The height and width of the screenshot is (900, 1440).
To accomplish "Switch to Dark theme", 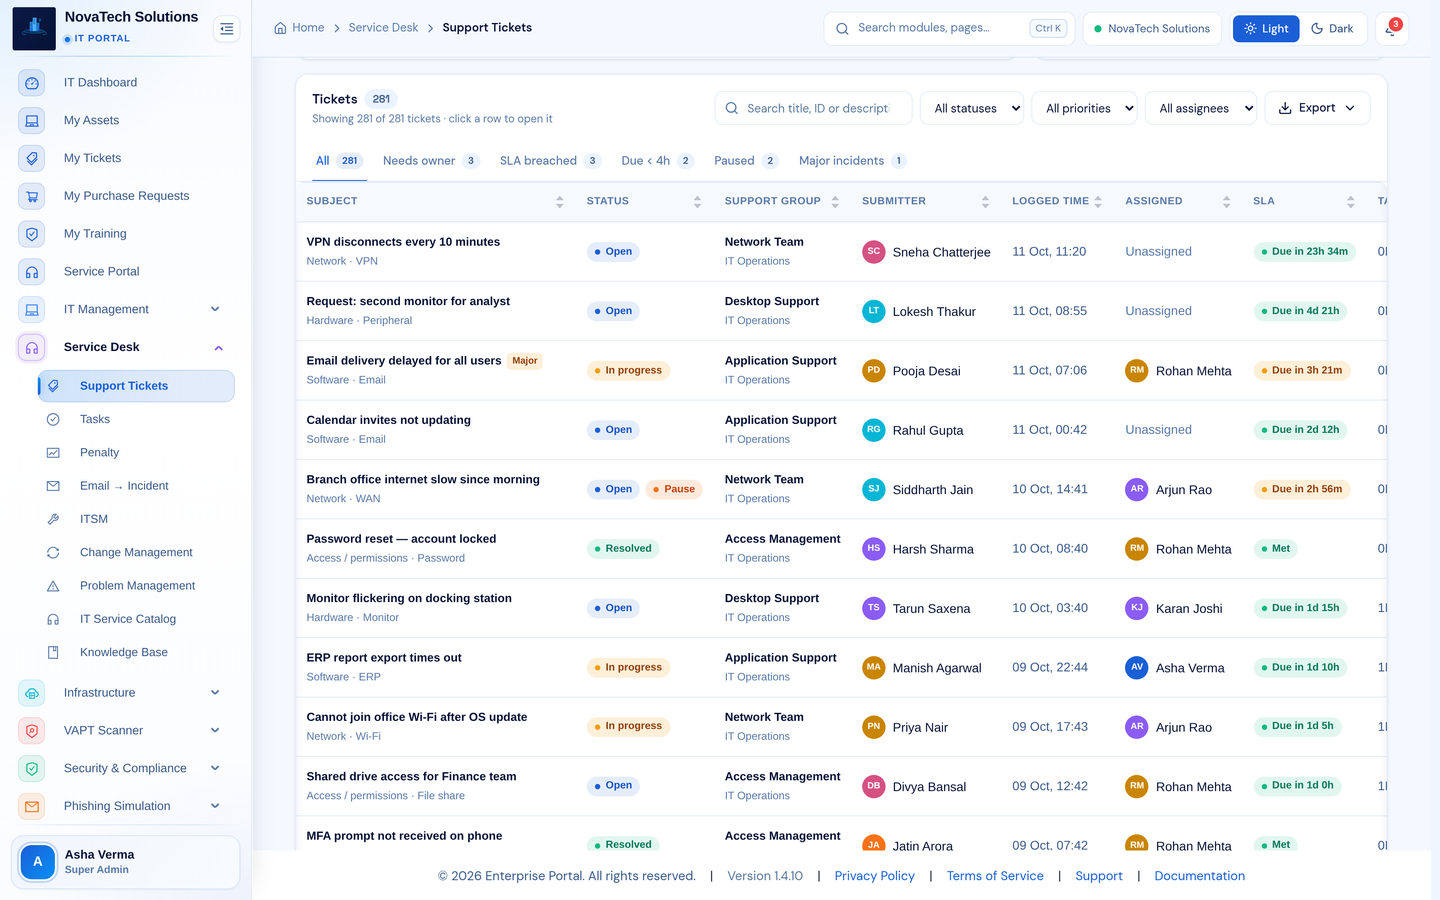I will pyautogui.click(x=1332, y=29).
